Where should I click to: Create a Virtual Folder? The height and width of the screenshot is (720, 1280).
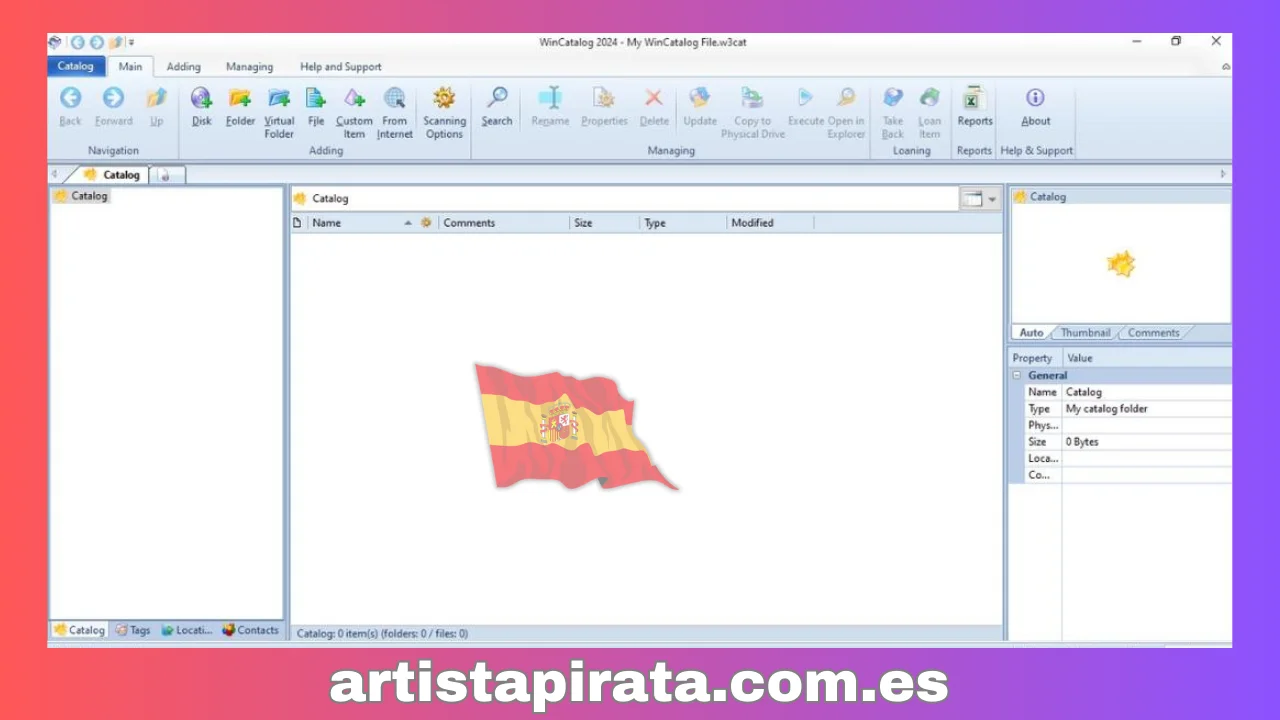pos(279,98)
